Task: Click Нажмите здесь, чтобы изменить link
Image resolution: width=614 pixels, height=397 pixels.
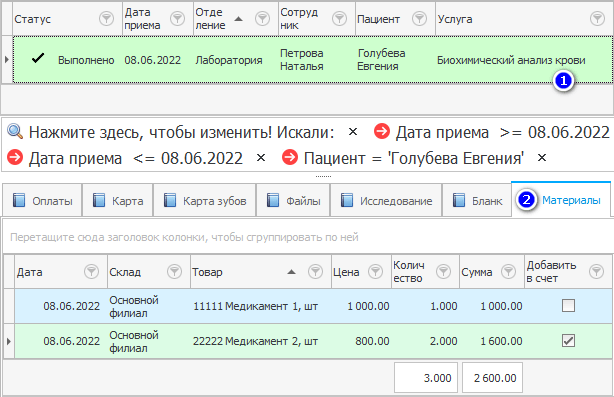Action: [150, 132]
